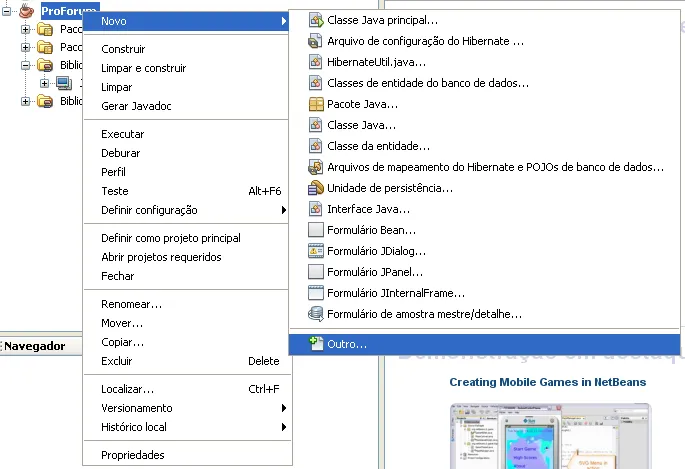The width and height of the screenshot is (685, 469).
Task: Choose Abrir projetos requeridos
Action: 188,257
